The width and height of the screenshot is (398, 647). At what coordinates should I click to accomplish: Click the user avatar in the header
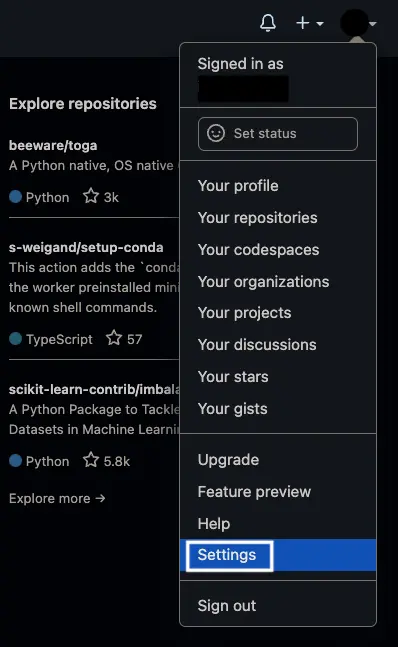coord(354,23)
